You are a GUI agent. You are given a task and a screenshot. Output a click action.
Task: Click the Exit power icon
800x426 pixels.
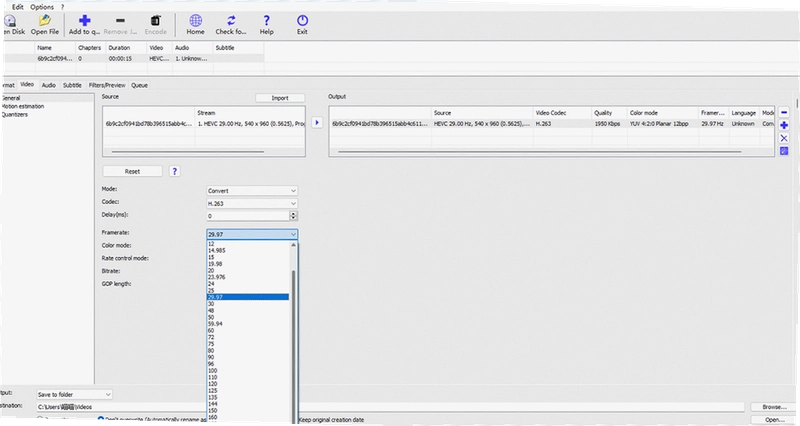(302, 24)
